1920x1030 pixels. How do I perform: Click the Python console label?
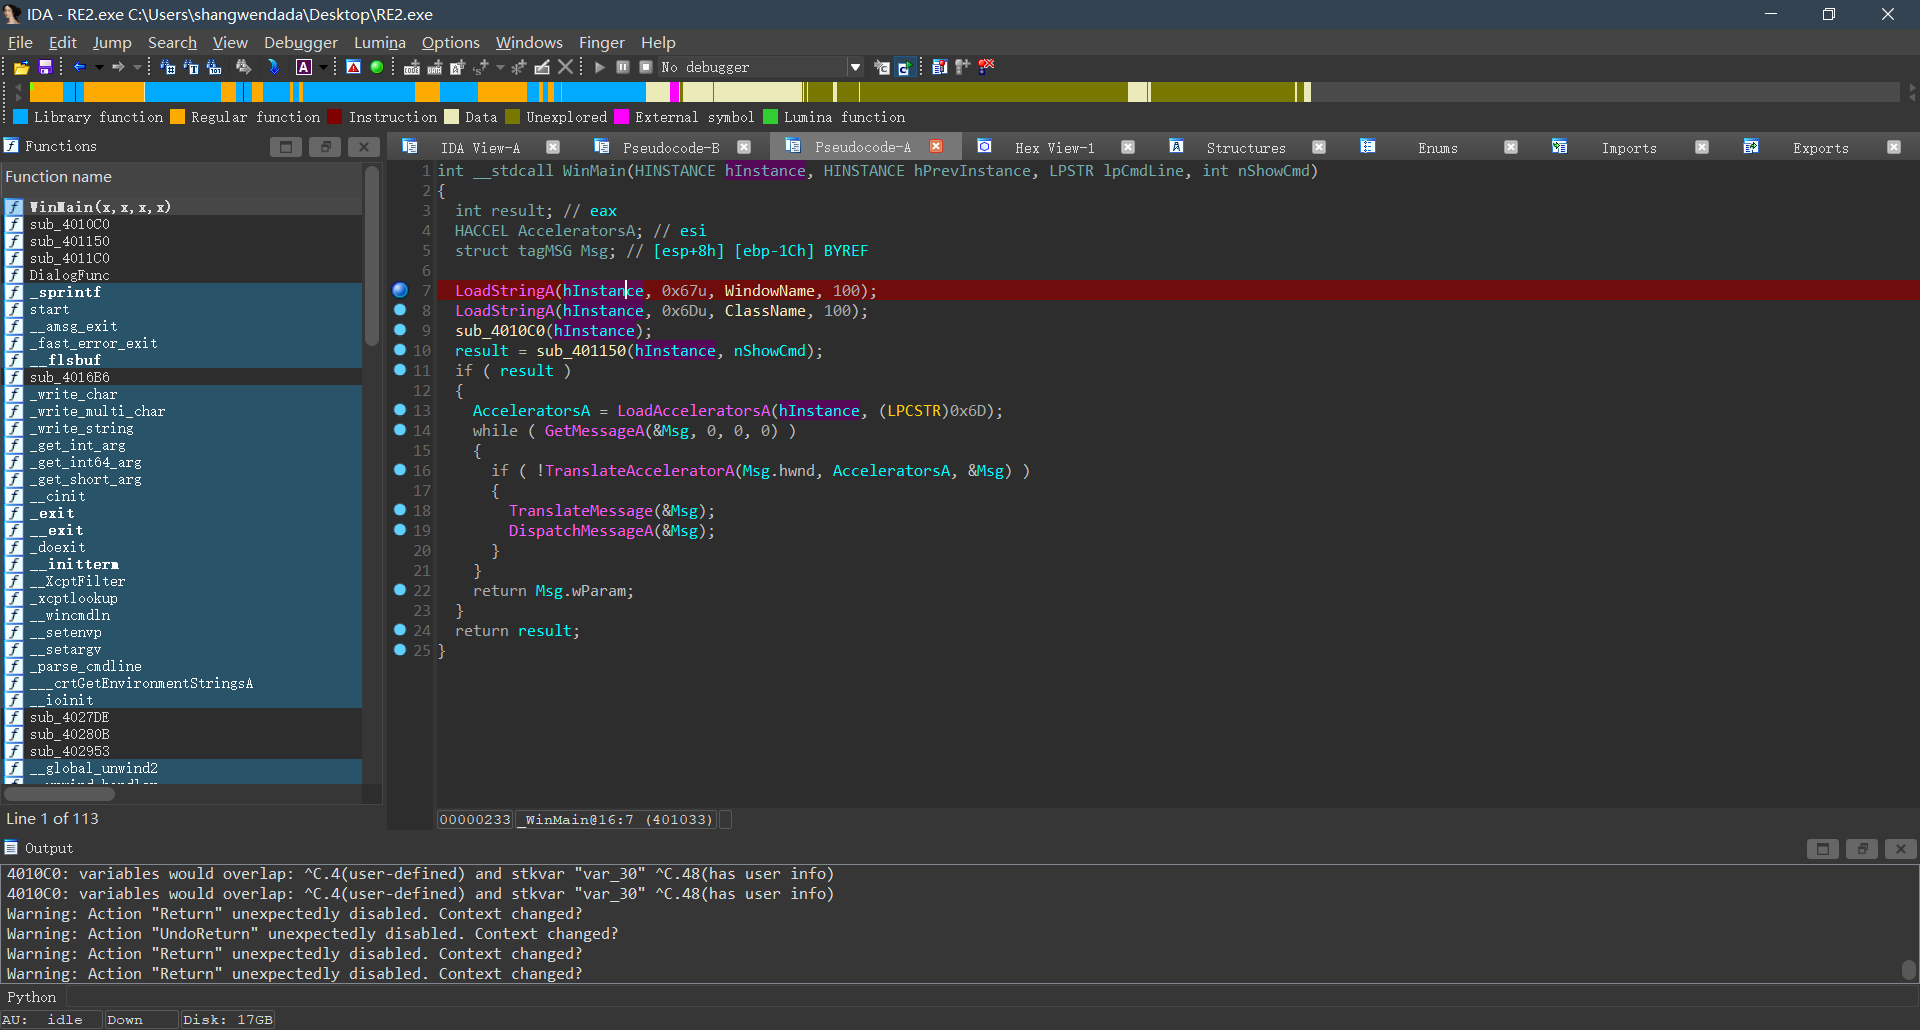[32, 997]
